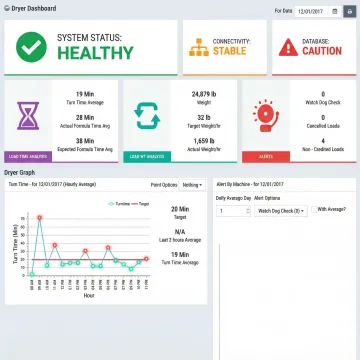Click the 24,879 lb Weight value
The width and height of the screenshot is (360, 360).
[x=204, y=94]
